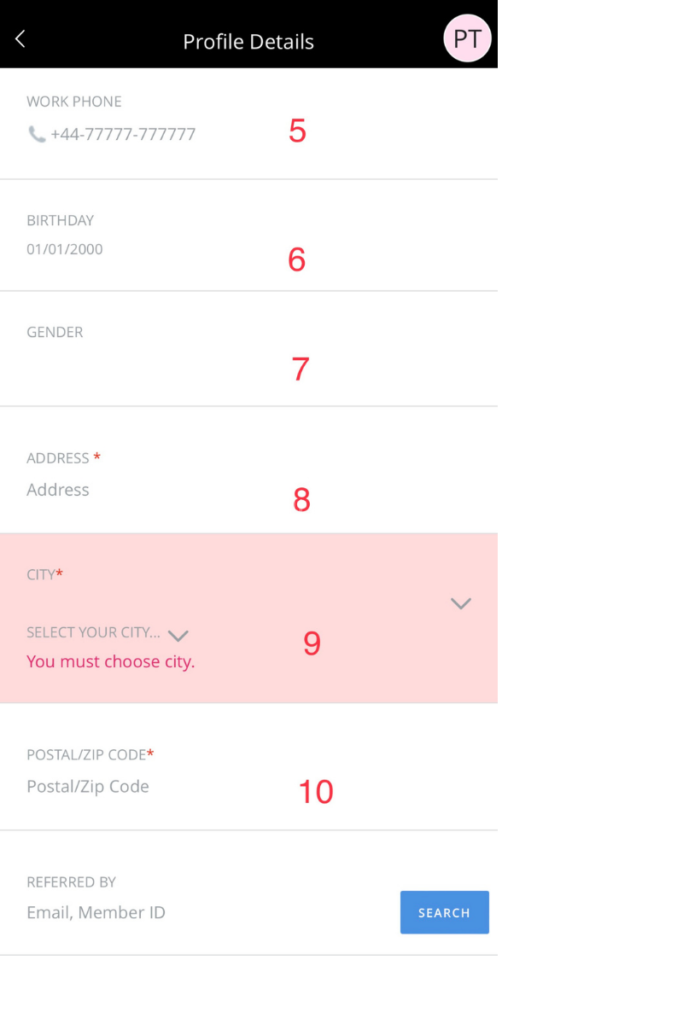The width and height of the screenshot is (683, 1024).
Task: Select the birthday date 01/01/2000
Action: pos(65,249)
